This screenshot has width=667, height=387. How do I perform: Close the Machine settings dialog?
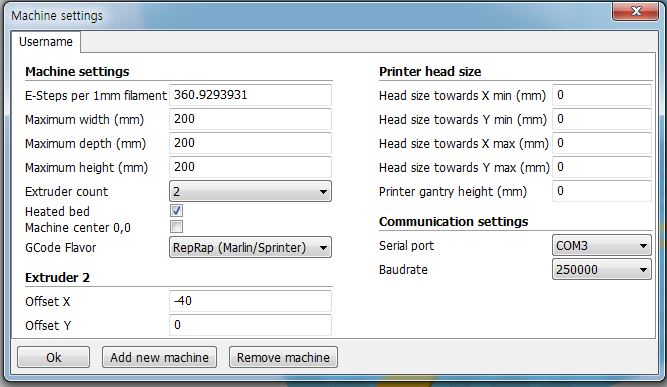point(636,11)
